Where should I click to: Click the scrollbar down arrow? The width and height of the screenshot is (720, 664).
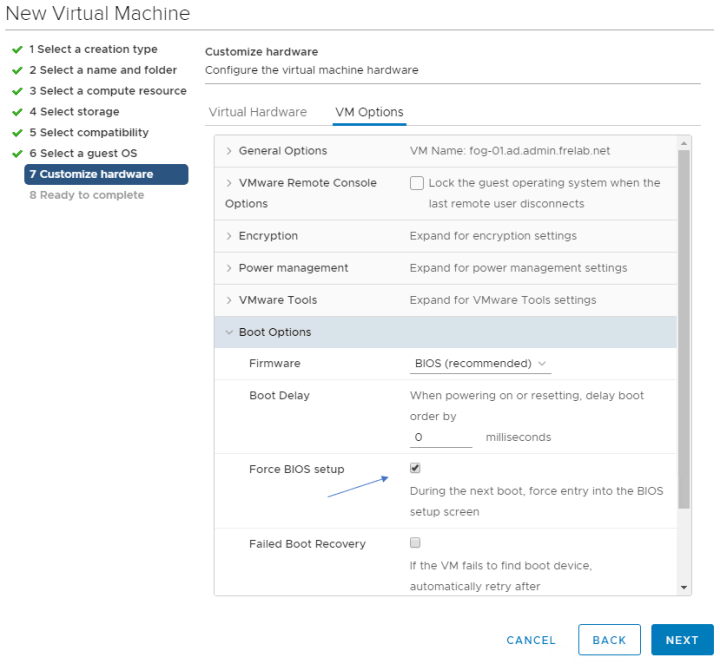[684, 587]
